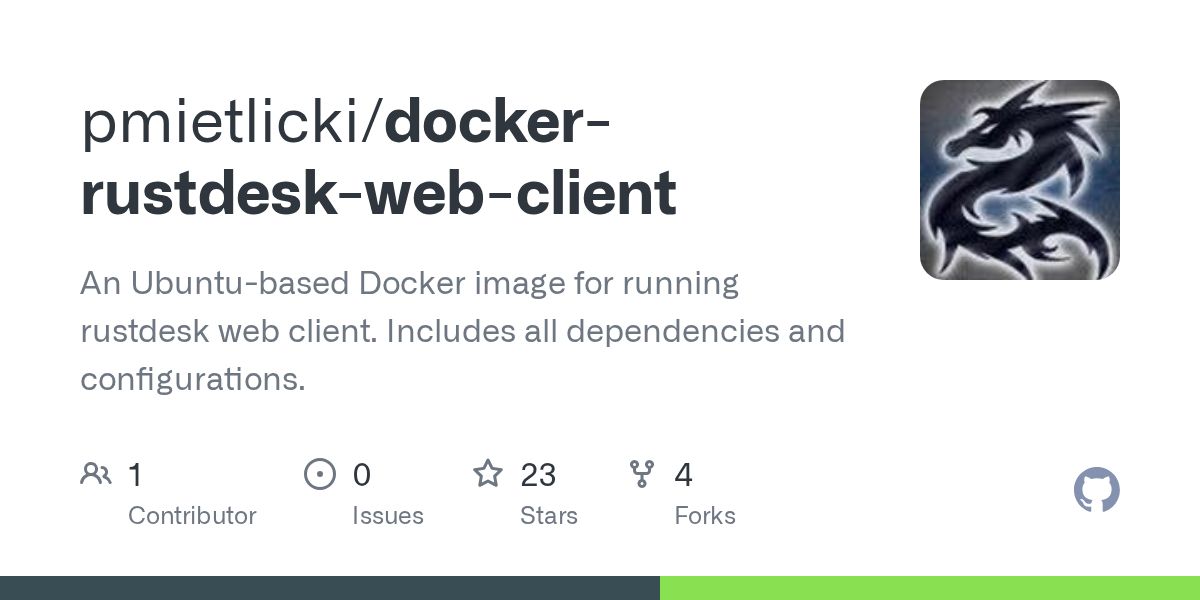Click the stars count 23
Screen dimensions: 1200x600
pyautogui.click(x=538, y=474)
